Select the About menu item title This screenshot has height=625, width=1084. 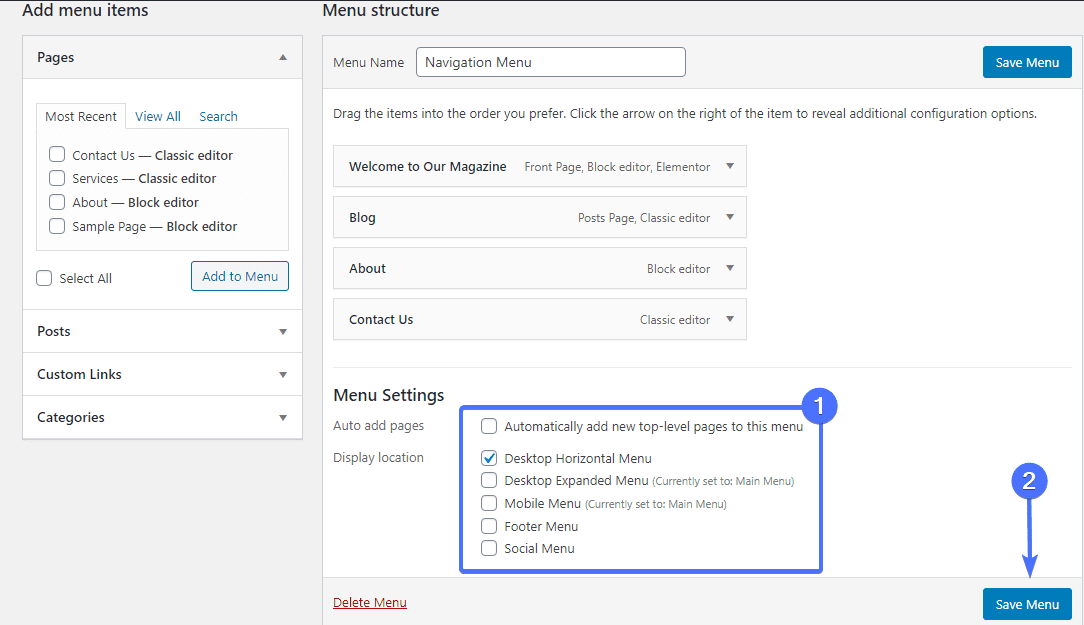tap(367, 268)
